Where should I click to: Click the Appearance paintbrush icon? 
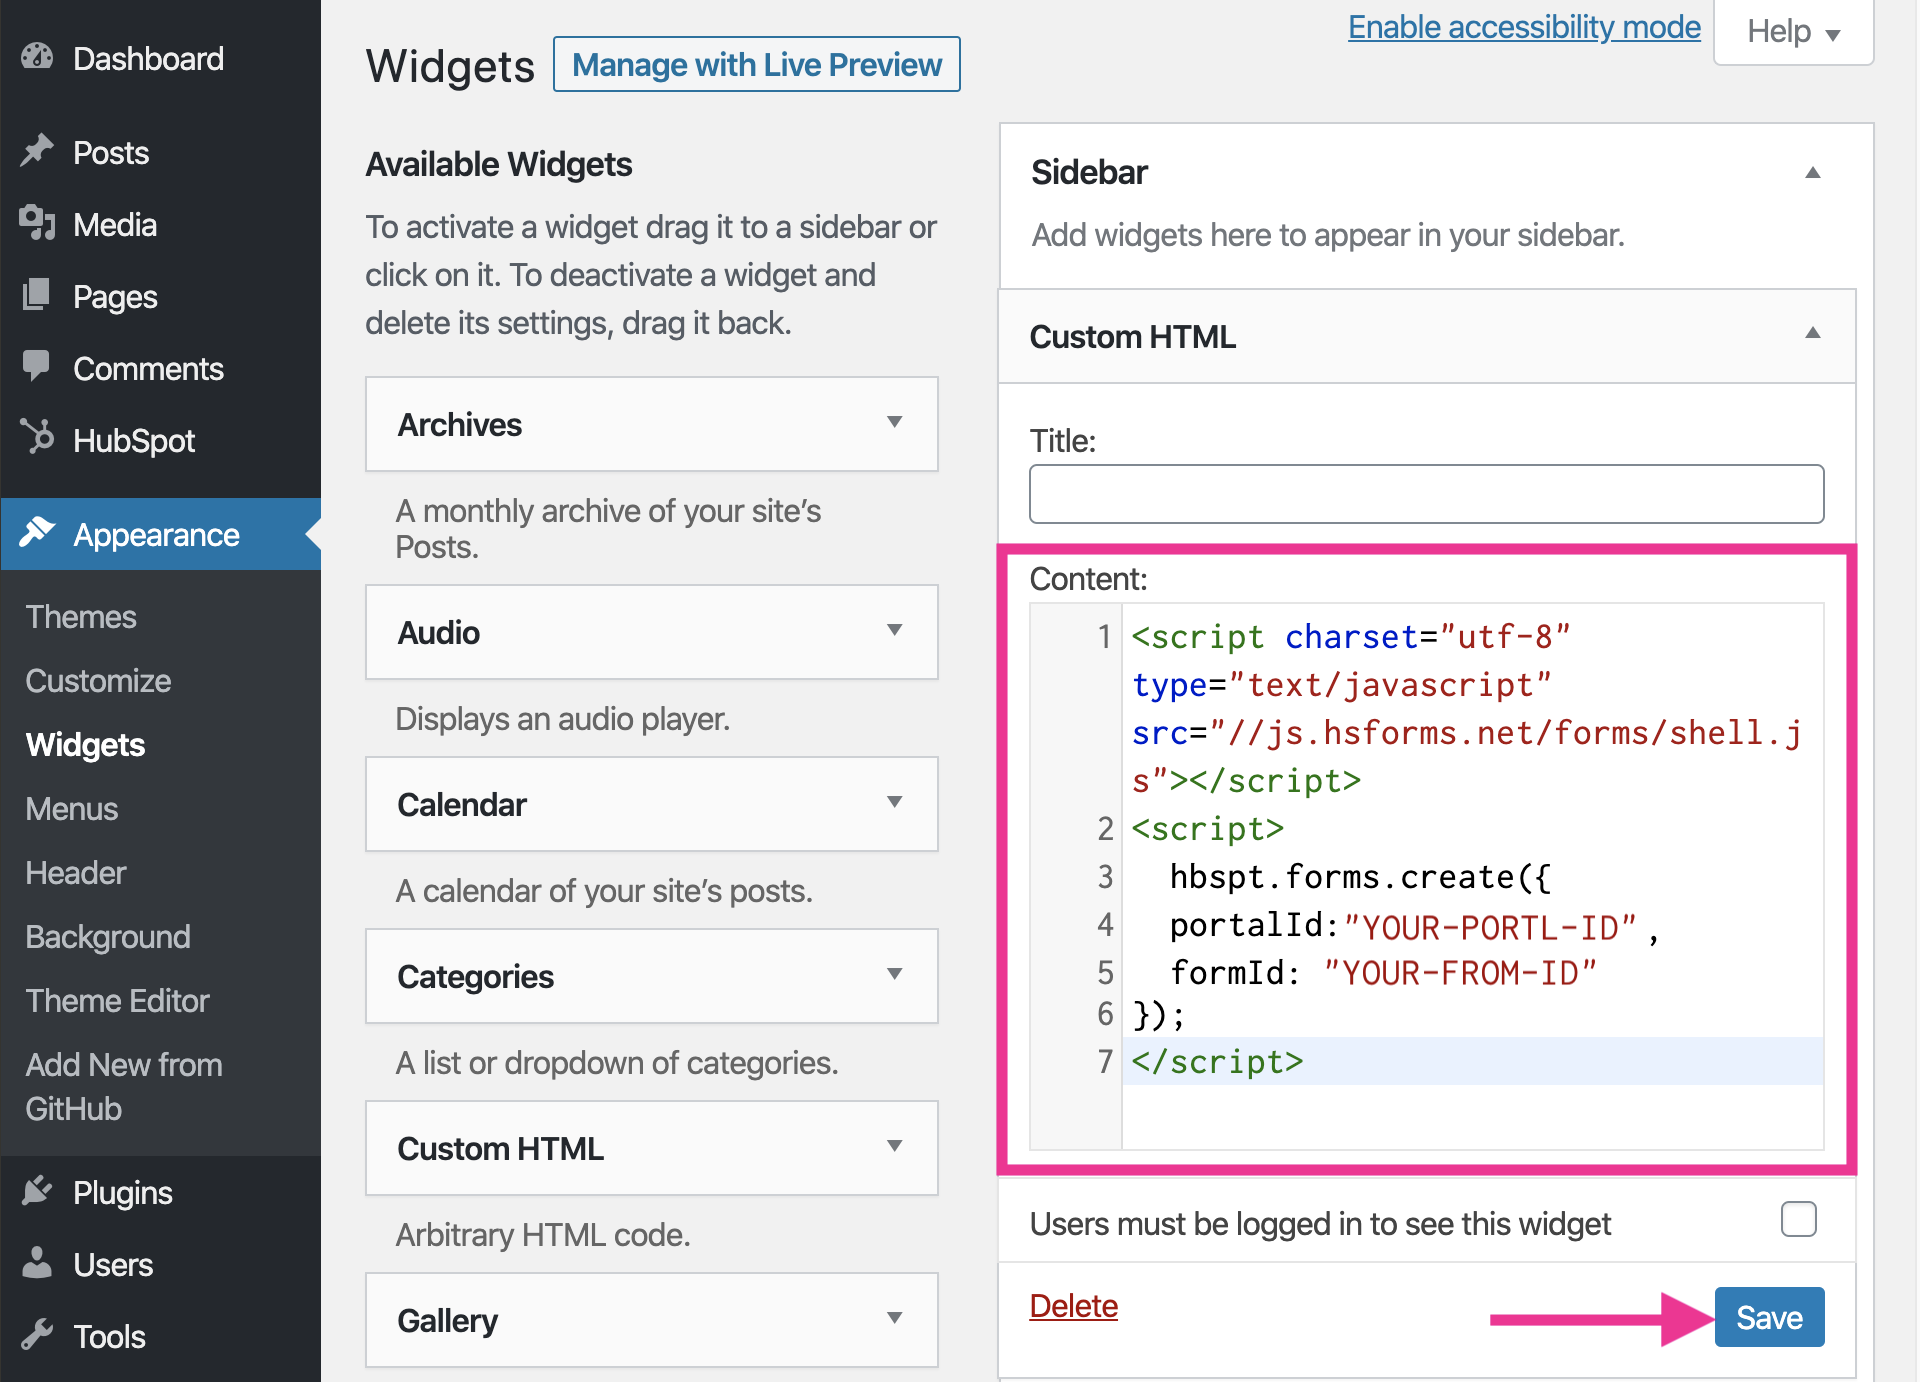(37, 532)
